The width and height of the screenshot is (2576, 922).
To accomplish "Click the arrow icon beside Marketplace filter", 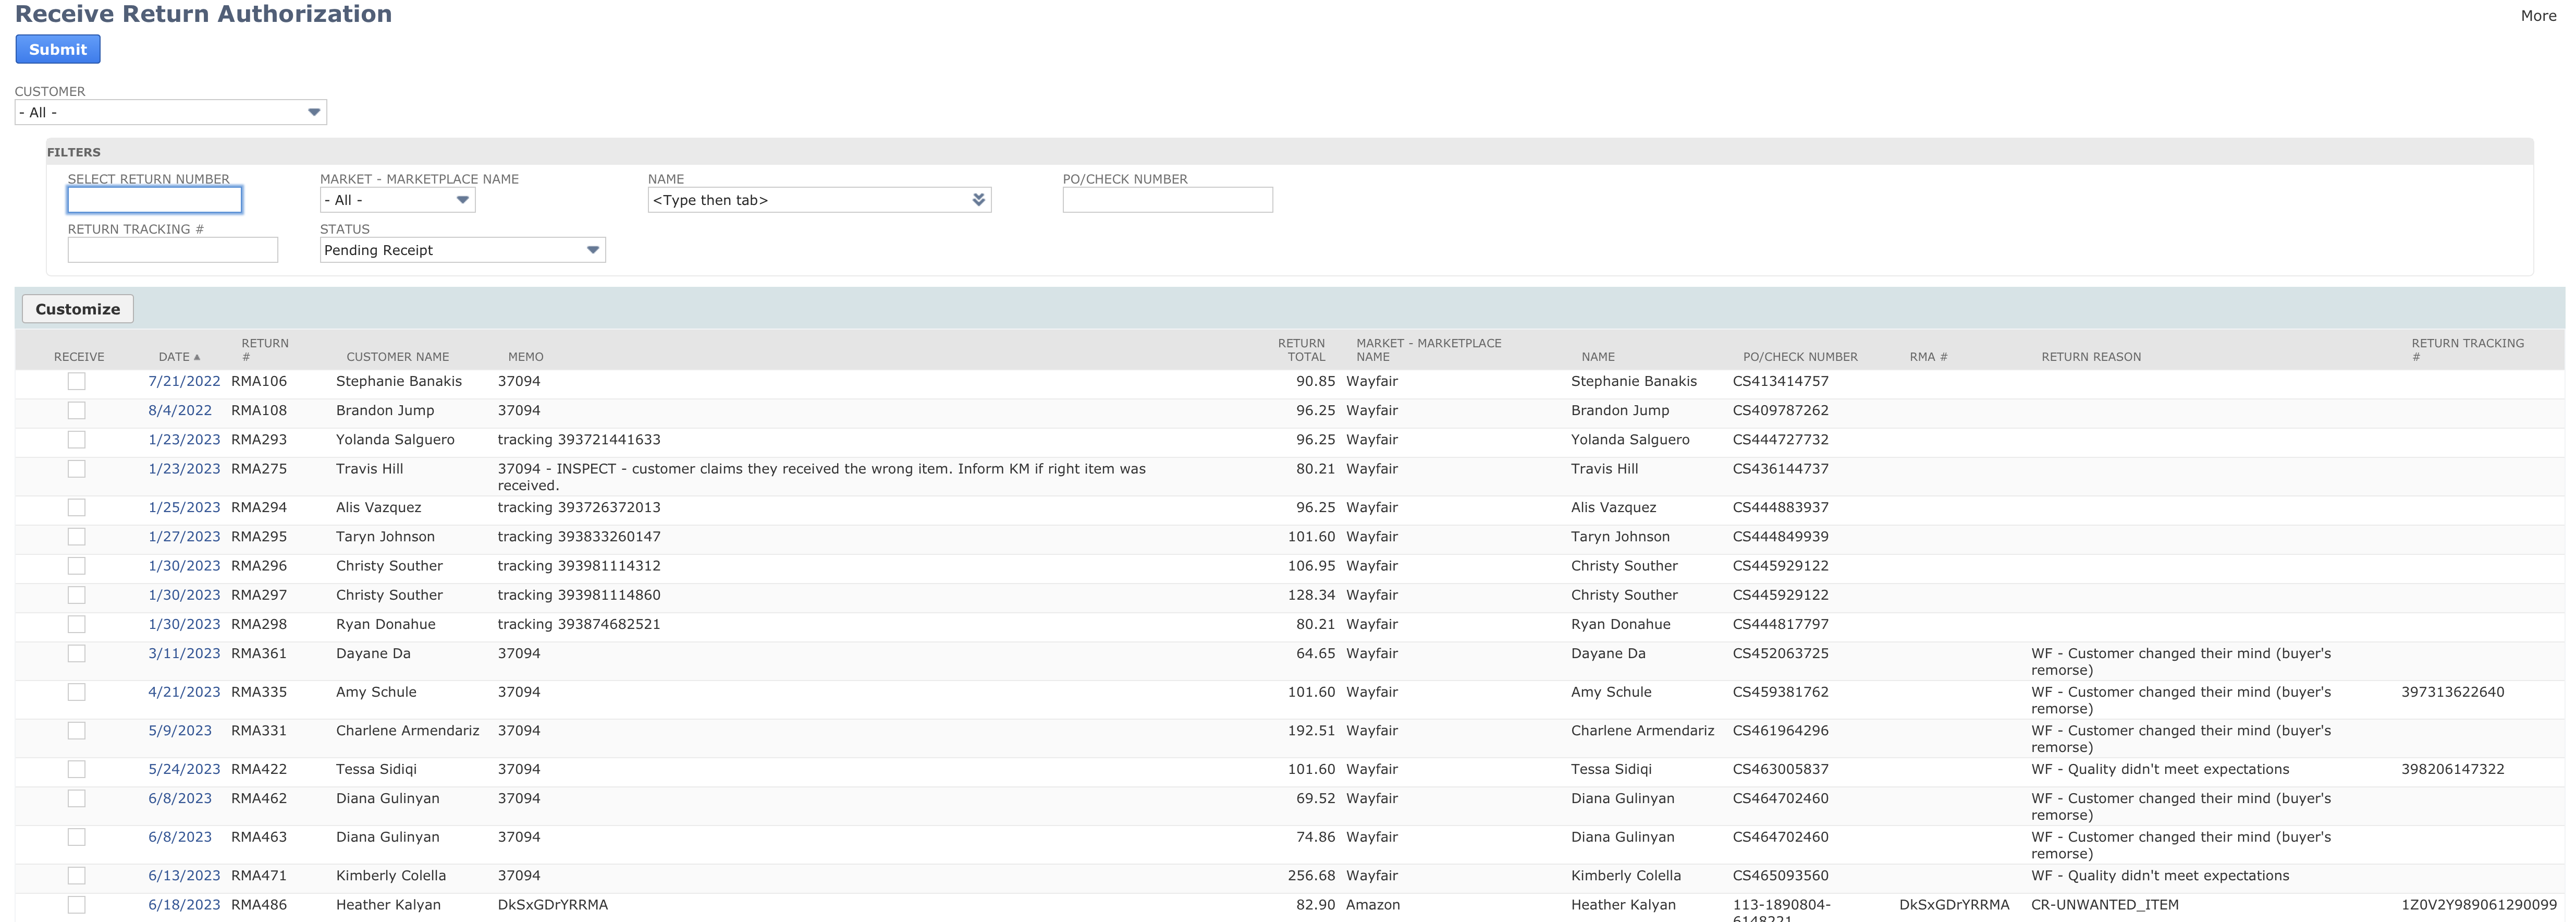I will (x=463, y=200).
